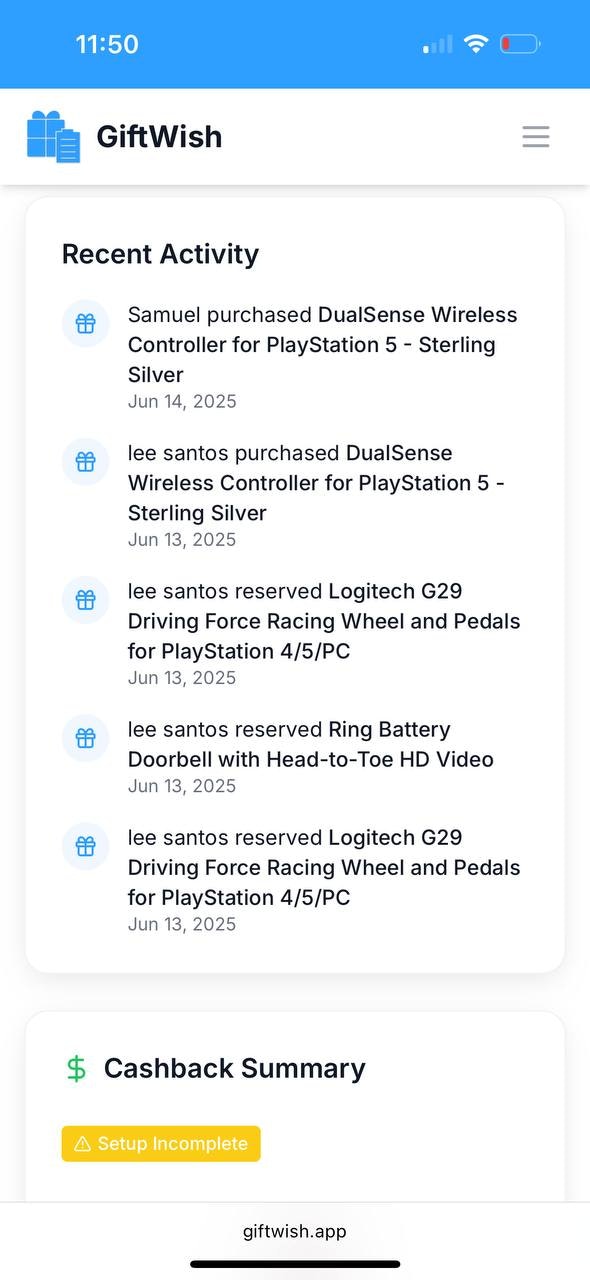The width and height of the screenshot is (590, 1280).
Task: Open the hamburger navigation menu
Action: tap(536, 137)
